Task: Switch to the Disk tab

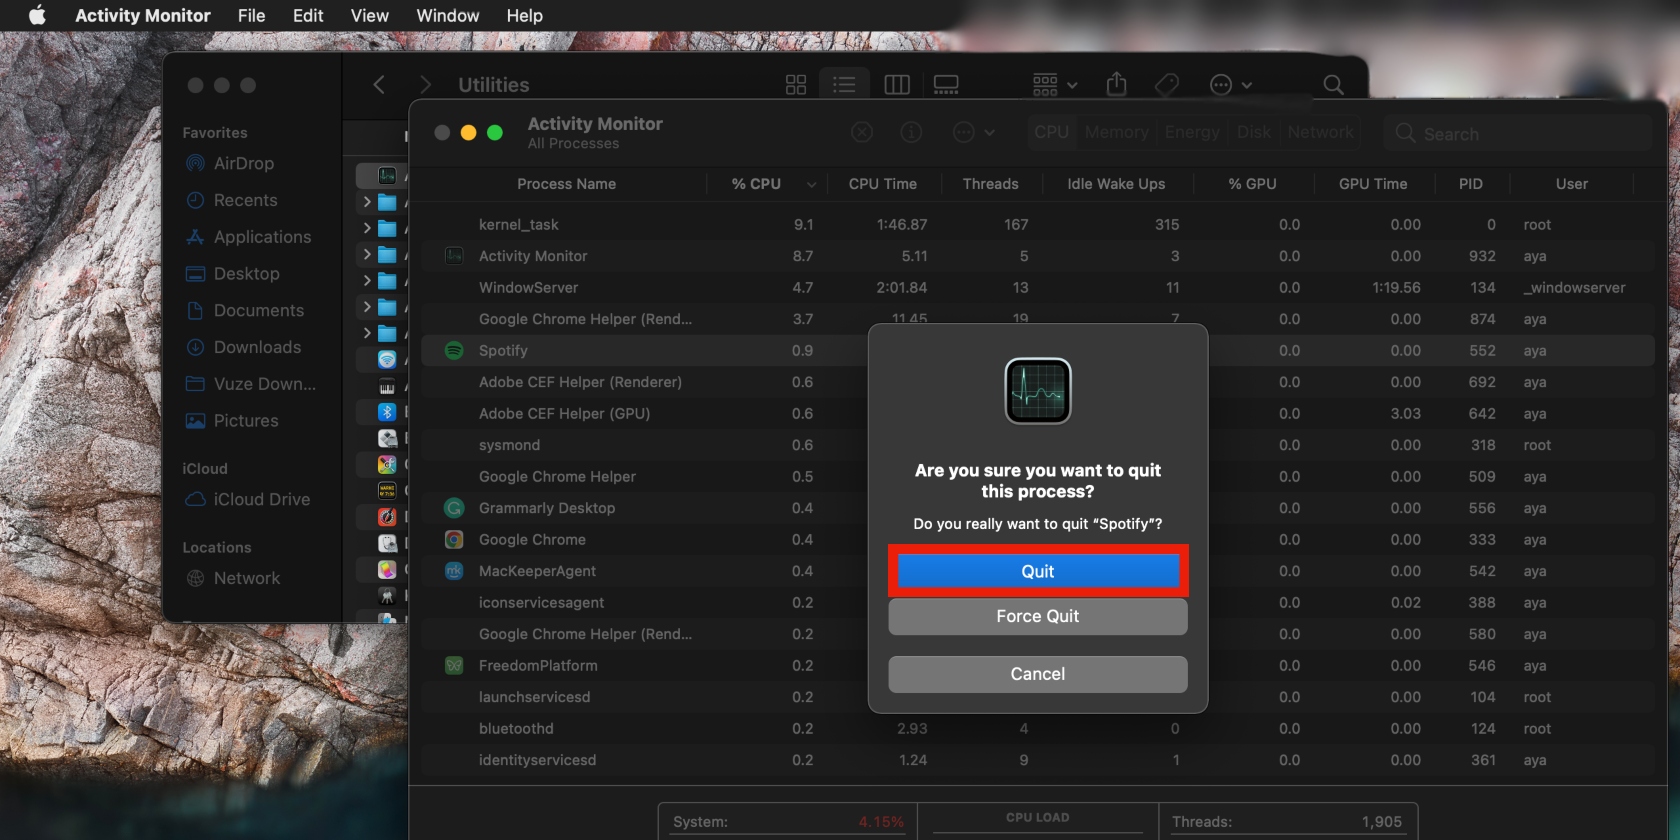Action: click(x=1254, y=132)
